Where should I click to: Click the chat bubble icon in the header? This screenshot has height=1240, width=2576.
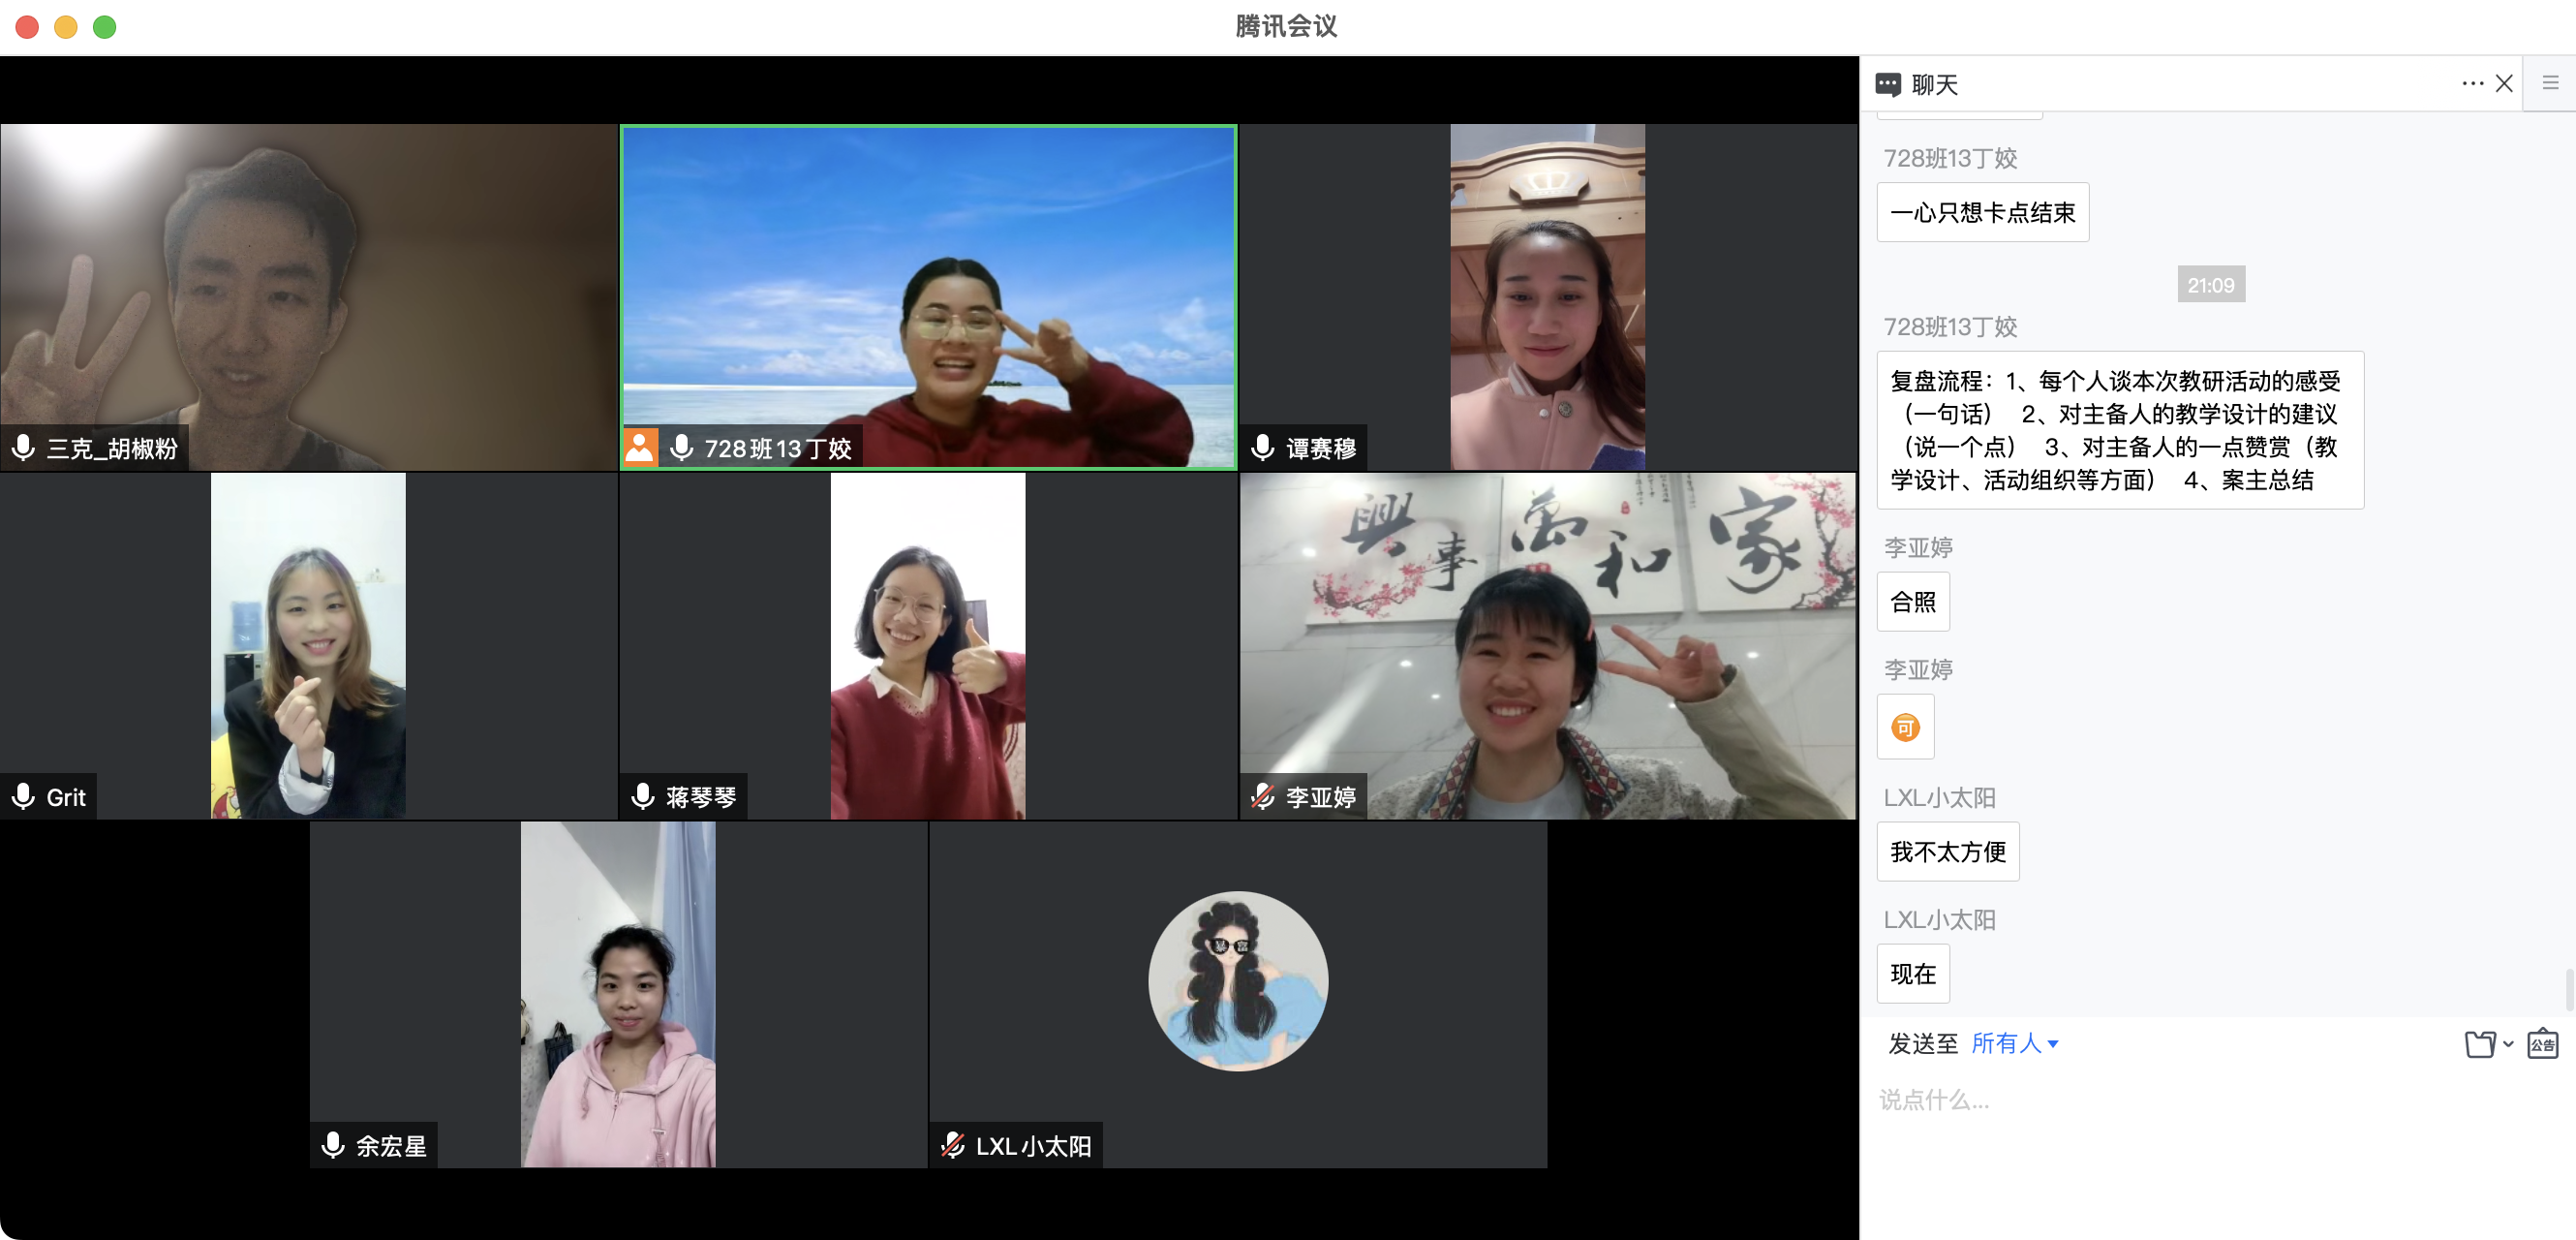click(1887, 85)
